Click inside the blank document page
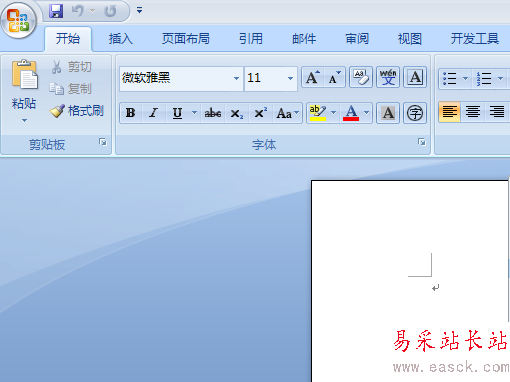Image resolution: width=510 pixels, height=382 pixels. tap(410, 282)
